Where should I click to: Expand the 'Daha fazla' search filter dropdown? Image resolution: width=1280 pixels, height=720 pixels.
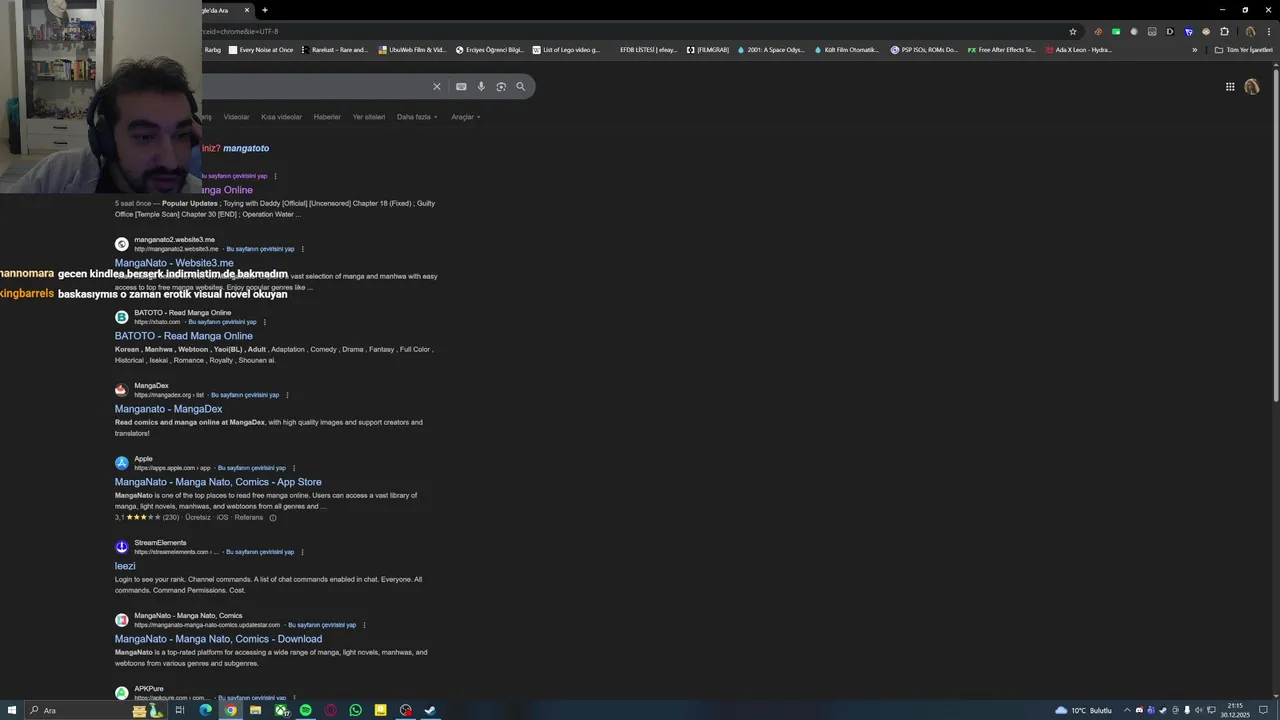coord(417,117)
